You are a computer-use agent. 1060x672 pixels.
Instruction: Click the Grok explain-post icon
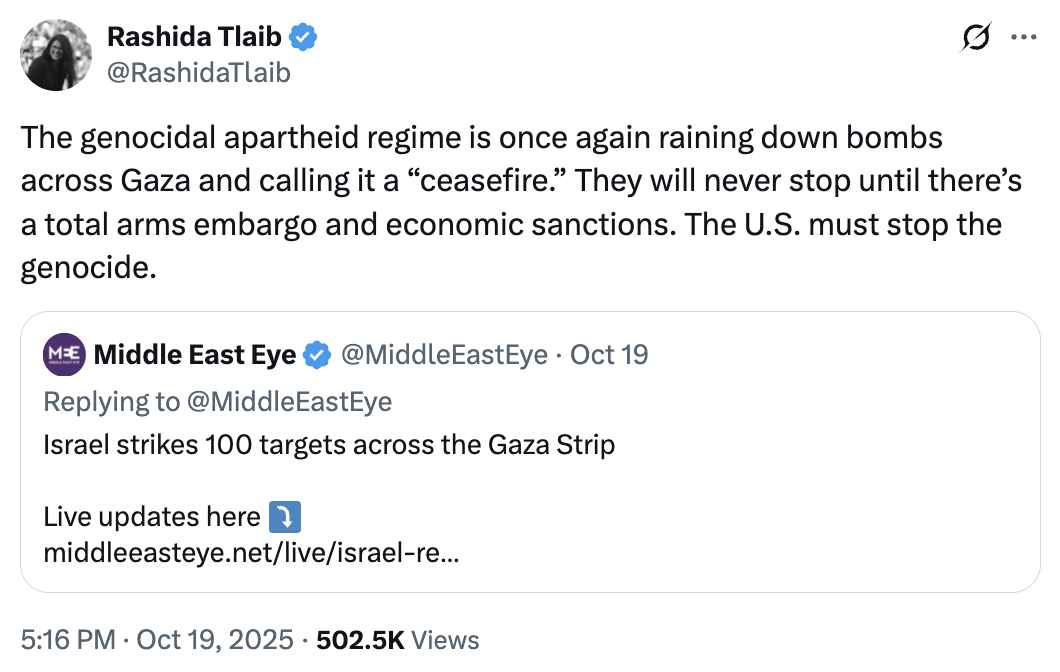pos(975,38)
